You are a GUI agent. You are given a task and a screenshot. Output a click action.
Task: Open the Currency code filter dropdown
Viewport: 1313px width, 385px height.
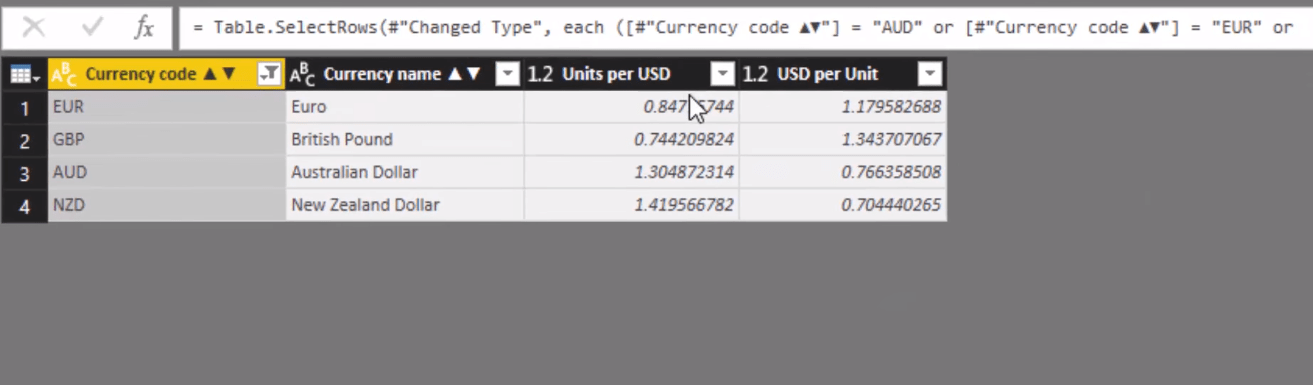coord(268,74)
